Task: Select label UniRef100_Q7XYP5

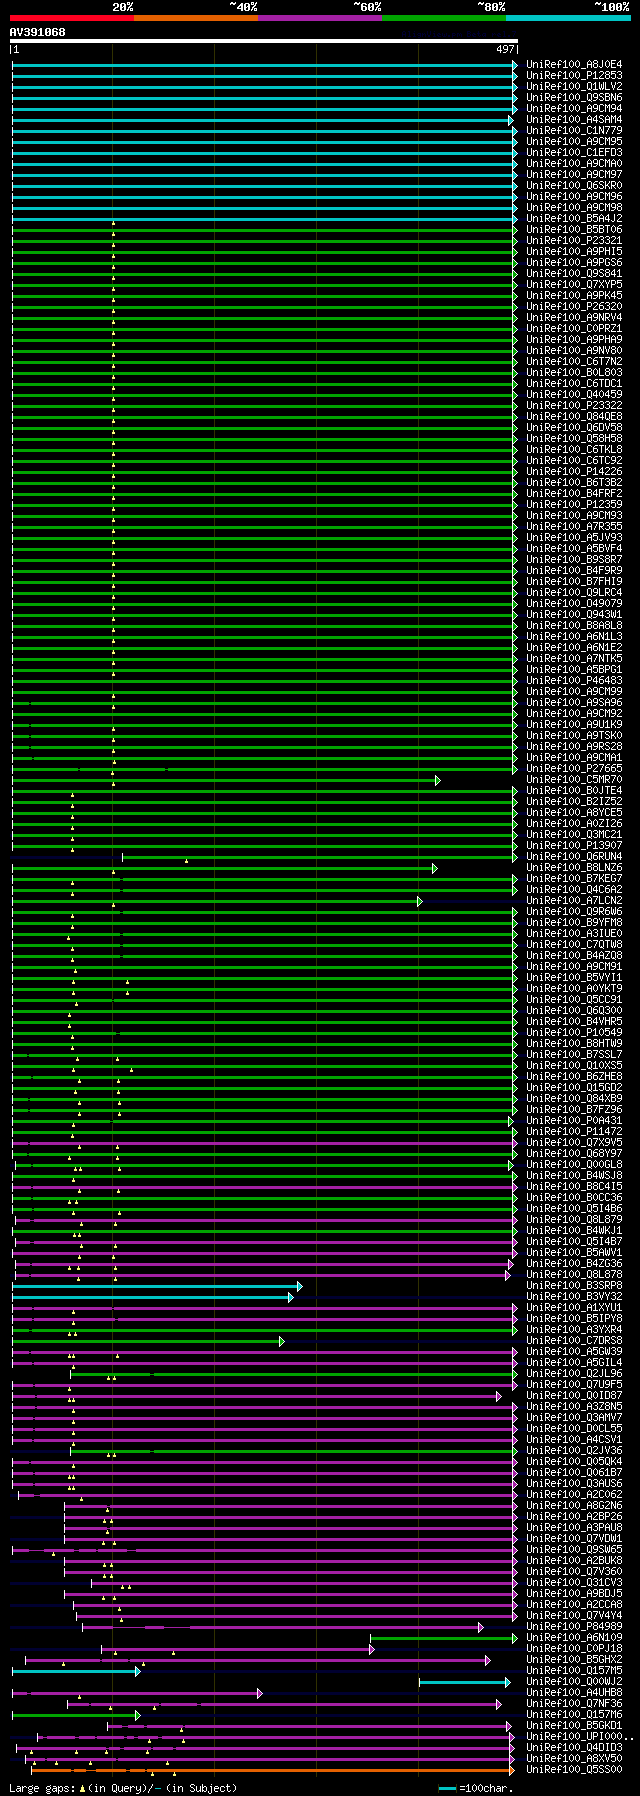Action: coord(574,285)
